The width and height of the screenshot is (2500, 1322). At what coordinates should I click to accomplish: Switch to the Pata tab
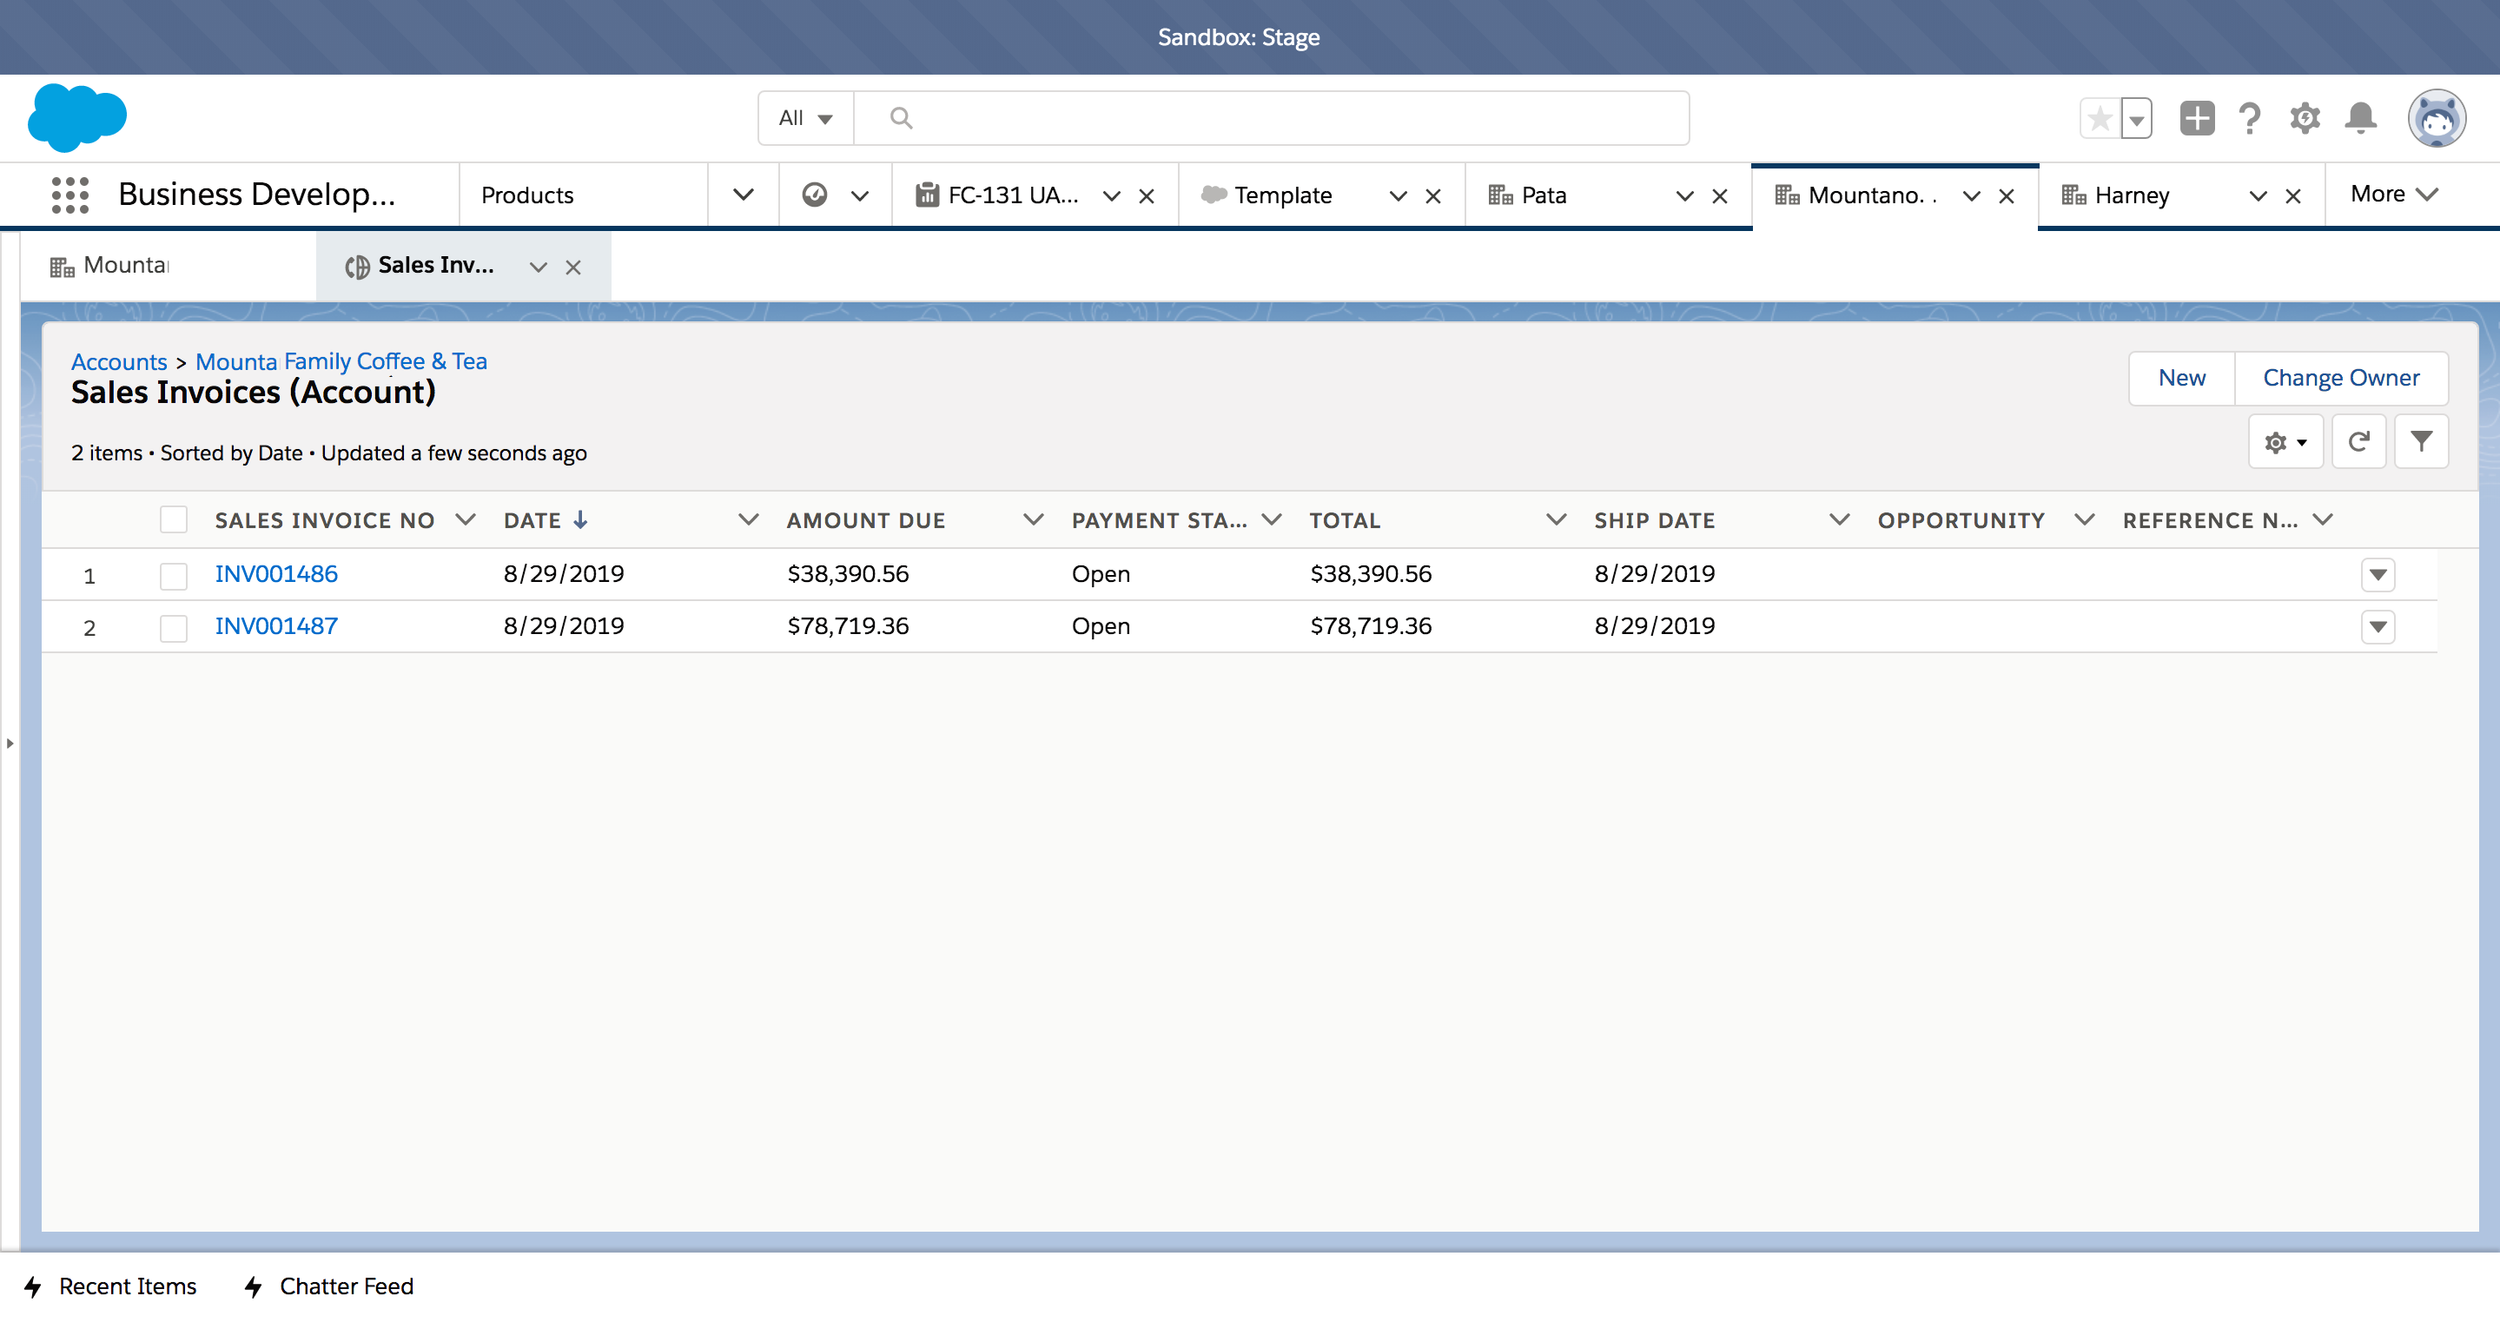pos(1527,195)
